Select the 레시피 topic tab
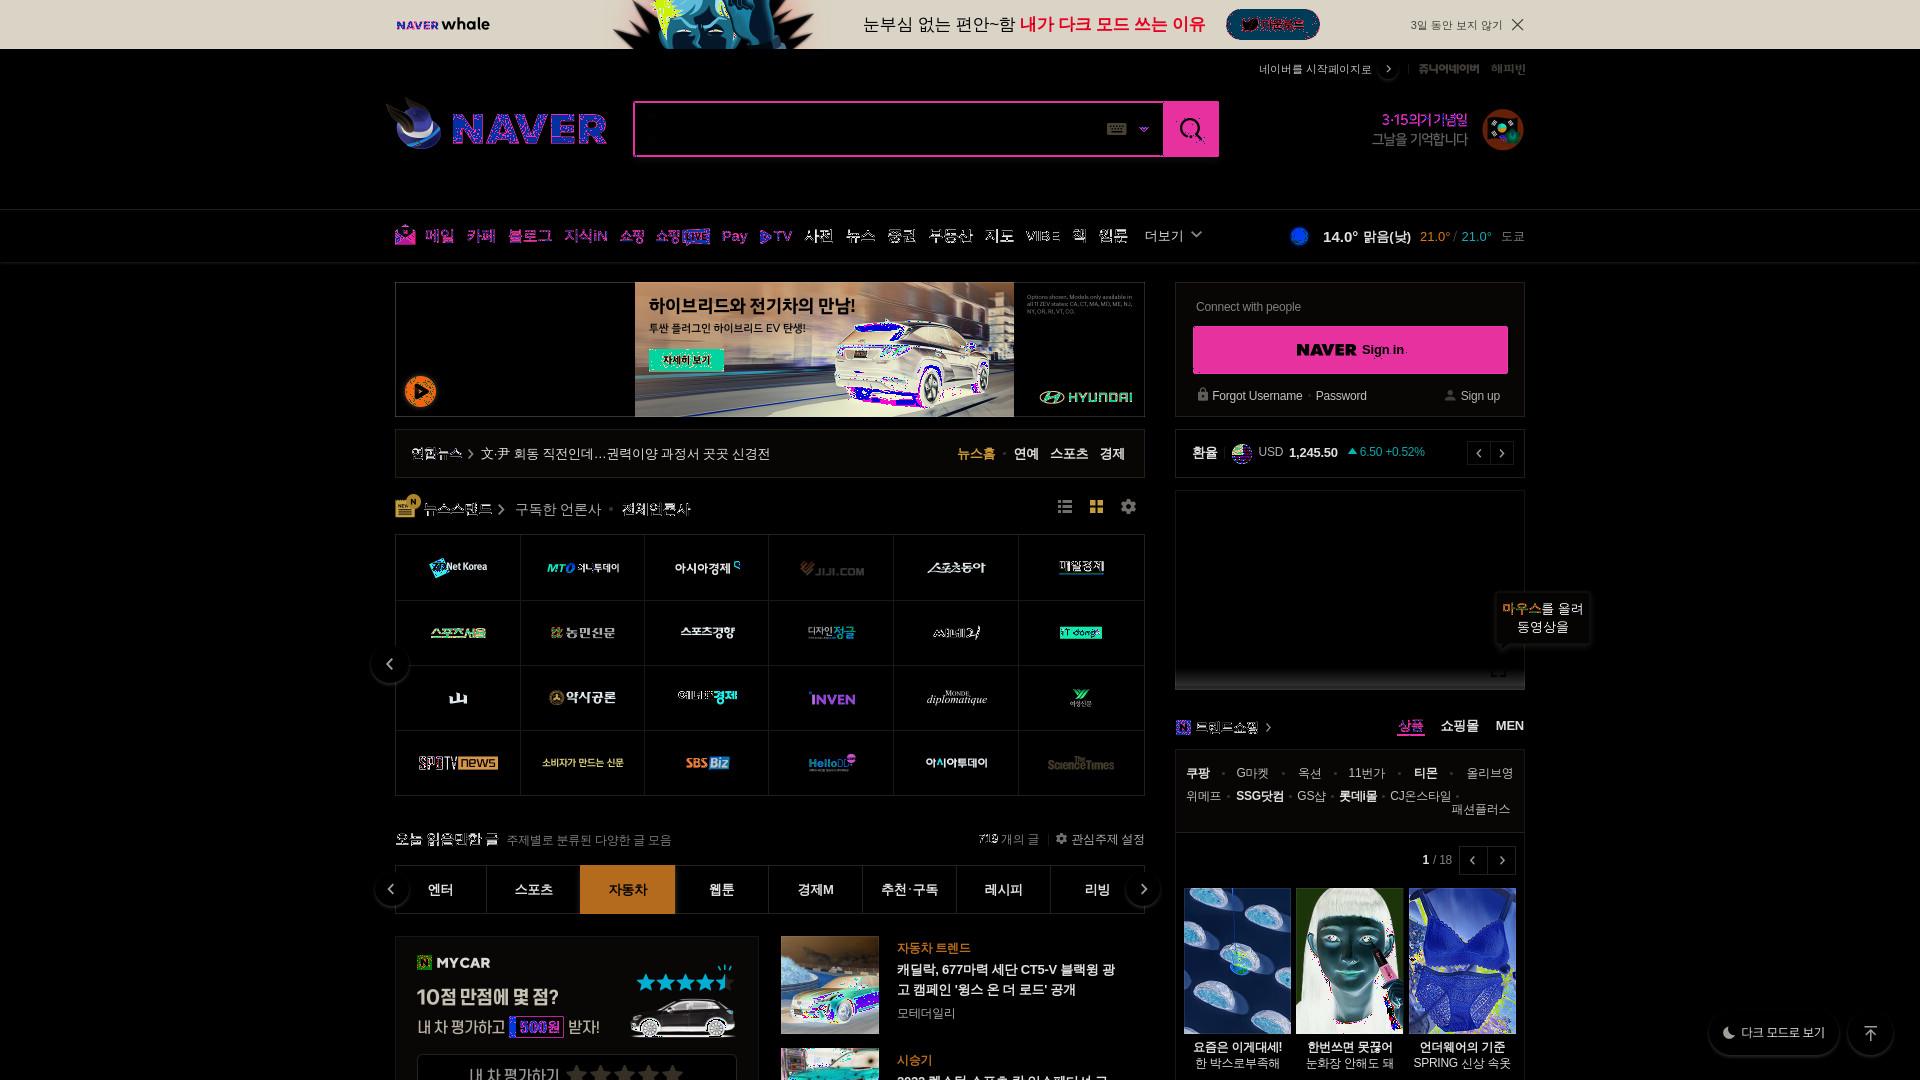 (1004, 890)
